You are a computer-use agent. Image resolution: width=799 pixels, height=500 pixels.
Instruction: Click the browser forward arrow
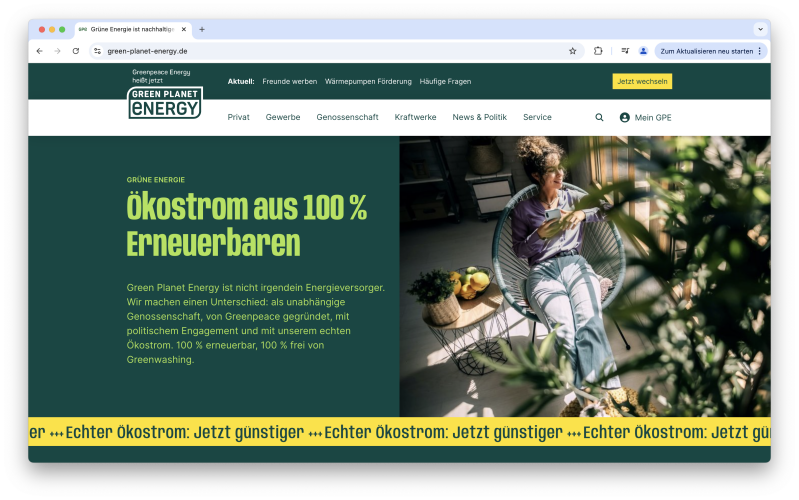pyautogui.click(x=58, y=51)
